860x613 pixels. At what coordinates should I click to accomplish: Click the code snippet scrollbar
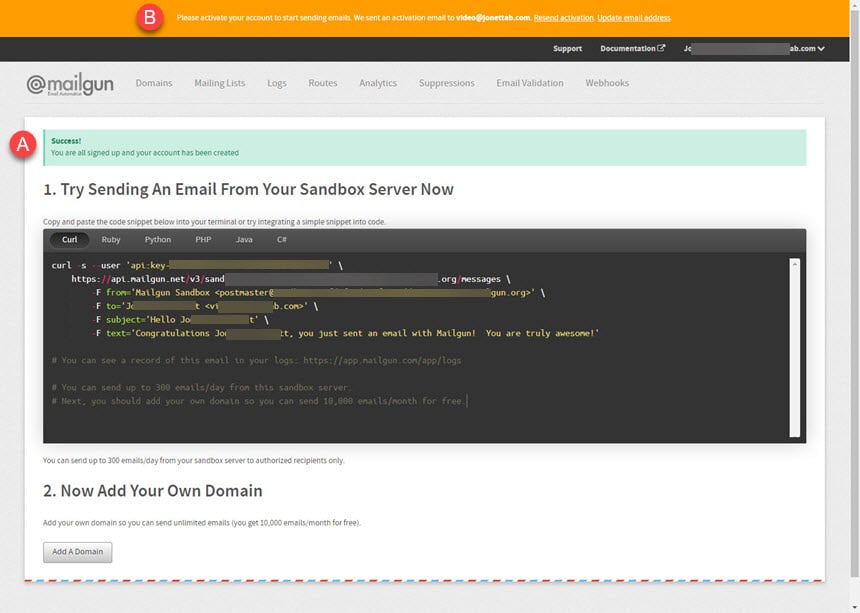pyautogui.click(x=795, y=348)
